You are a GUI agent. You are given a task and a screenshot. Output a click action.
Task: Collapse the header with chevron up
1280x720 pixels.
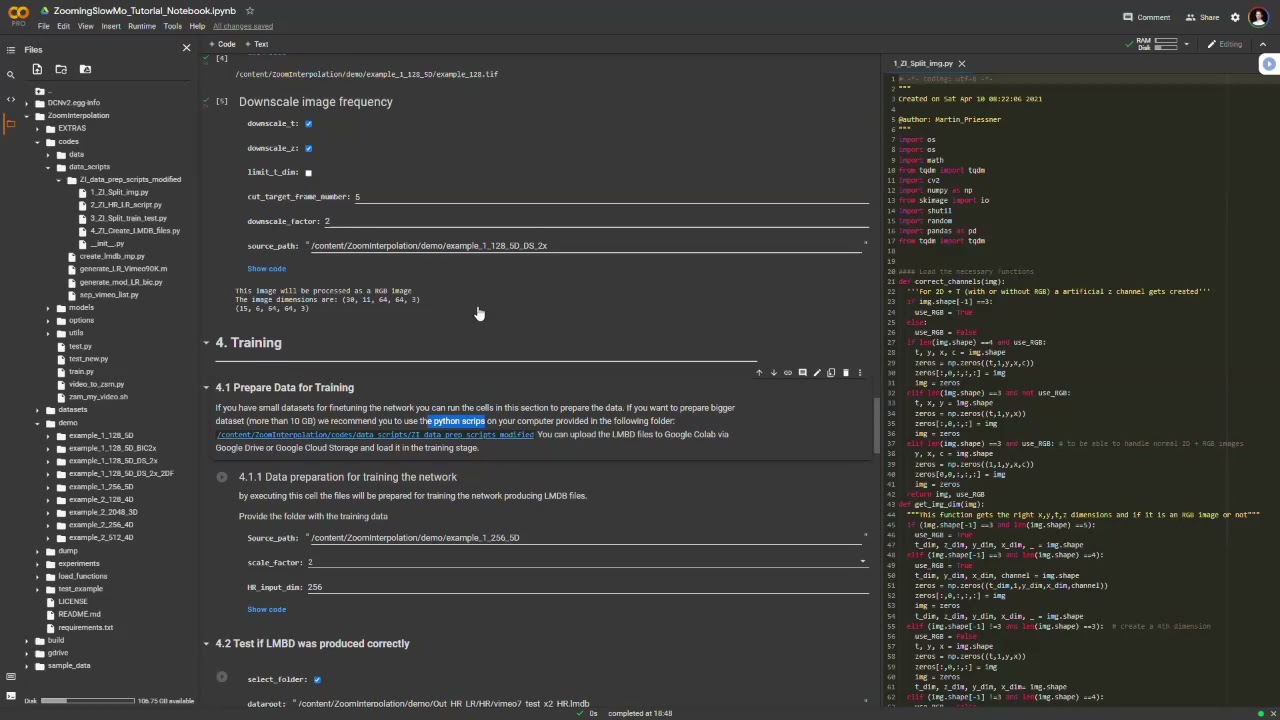(x=1263, y=44)
